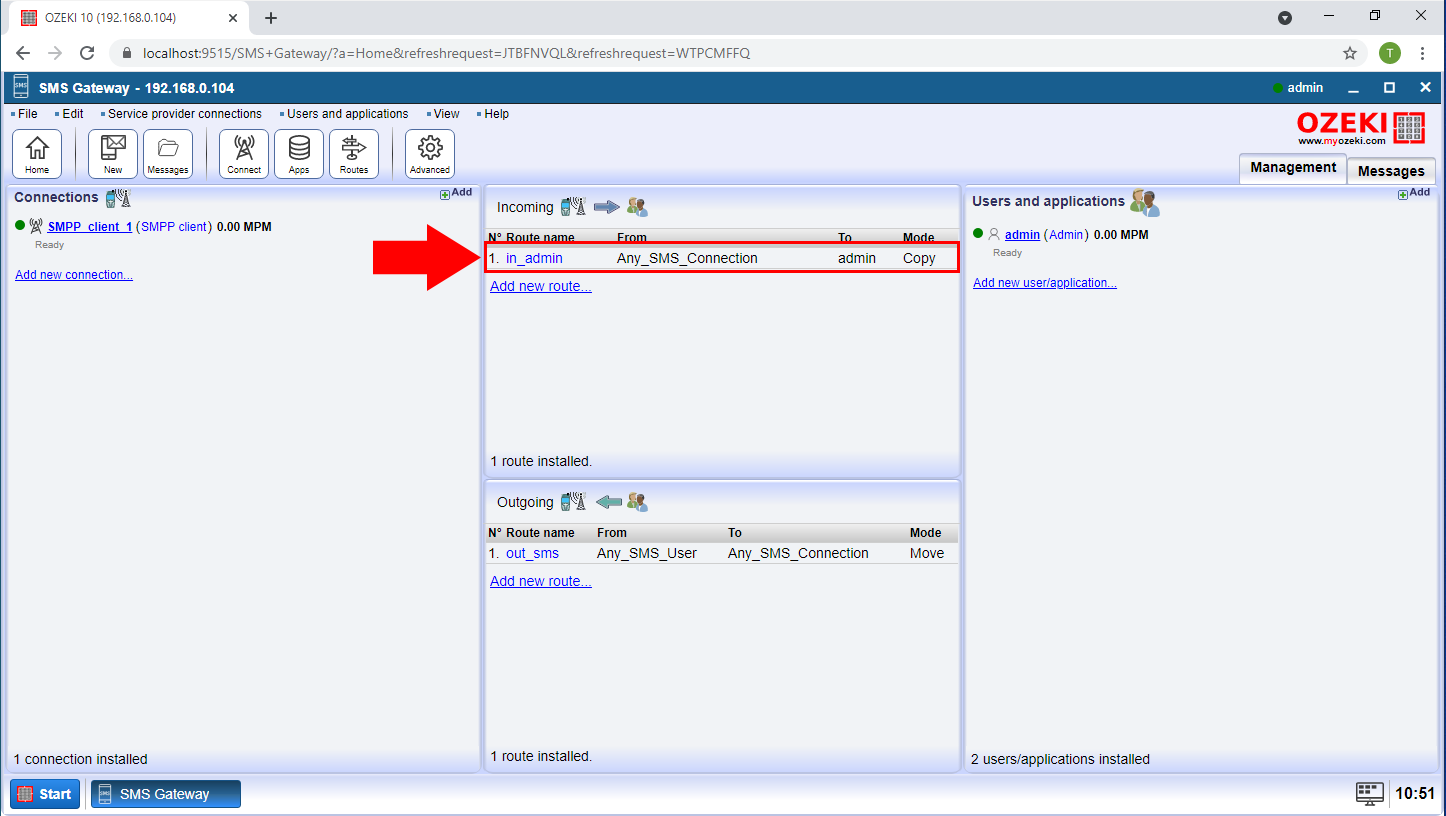Open the Connect antenna toolbar icon
This screenshot has height=816, width=1446.
[x=244, y=154]
